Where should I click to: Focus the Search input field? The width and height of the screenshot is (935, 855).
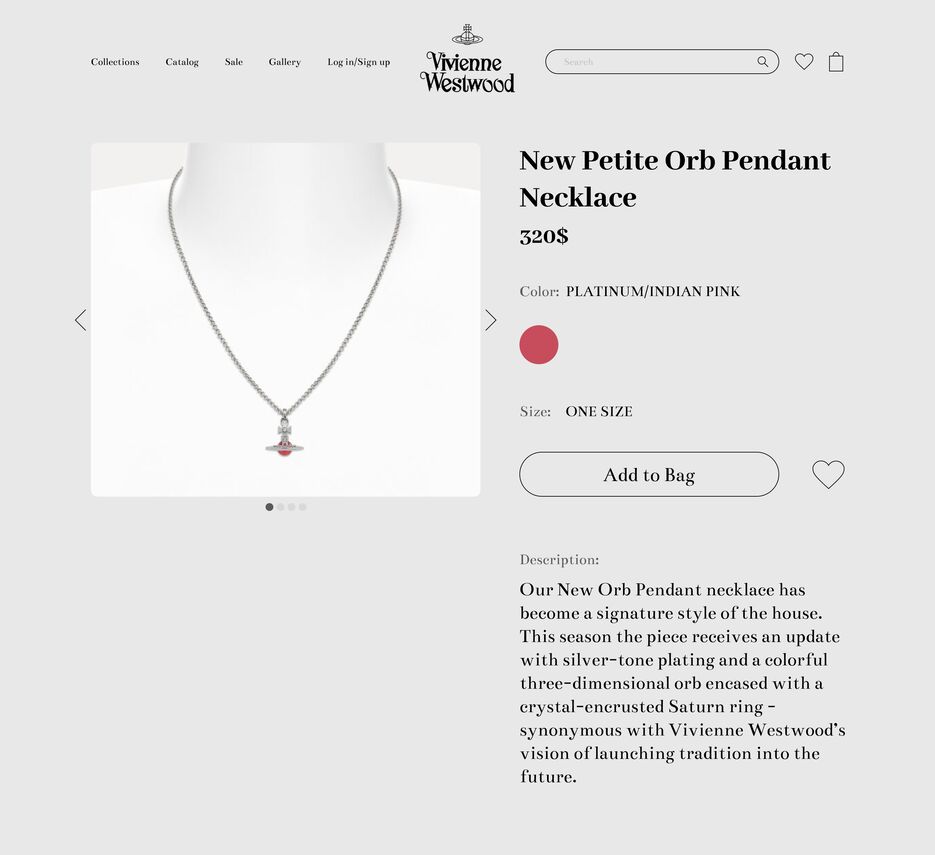(x=656, y=61)
